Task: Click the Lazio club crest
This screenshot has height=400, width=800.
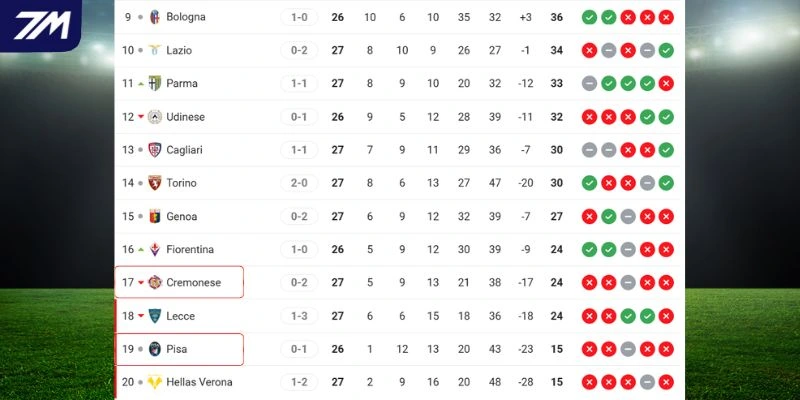Action: click(155, 50)
